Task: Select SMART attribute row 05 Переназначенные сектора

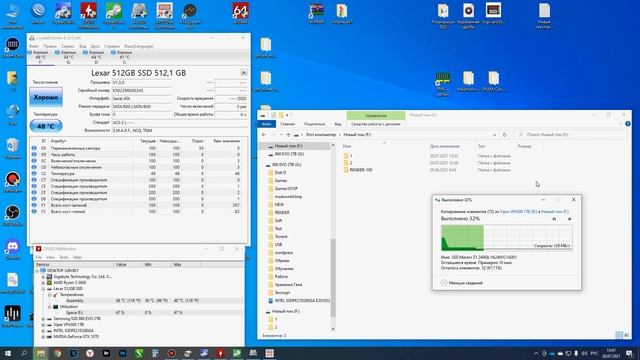Action: click(x=139, y=148)
